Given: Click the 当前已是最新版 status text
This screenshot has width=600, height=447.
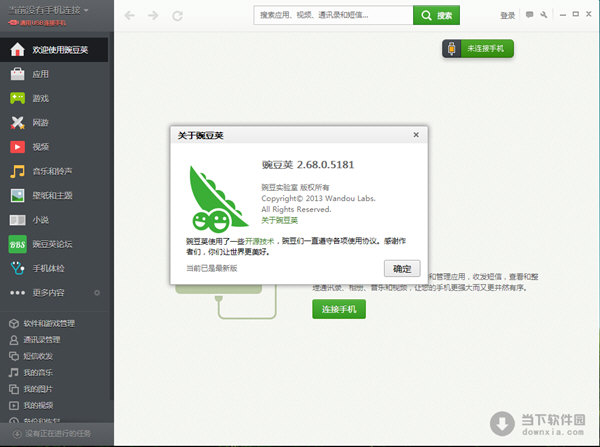Looking at the screenshot, I should [x=212, y=268].
